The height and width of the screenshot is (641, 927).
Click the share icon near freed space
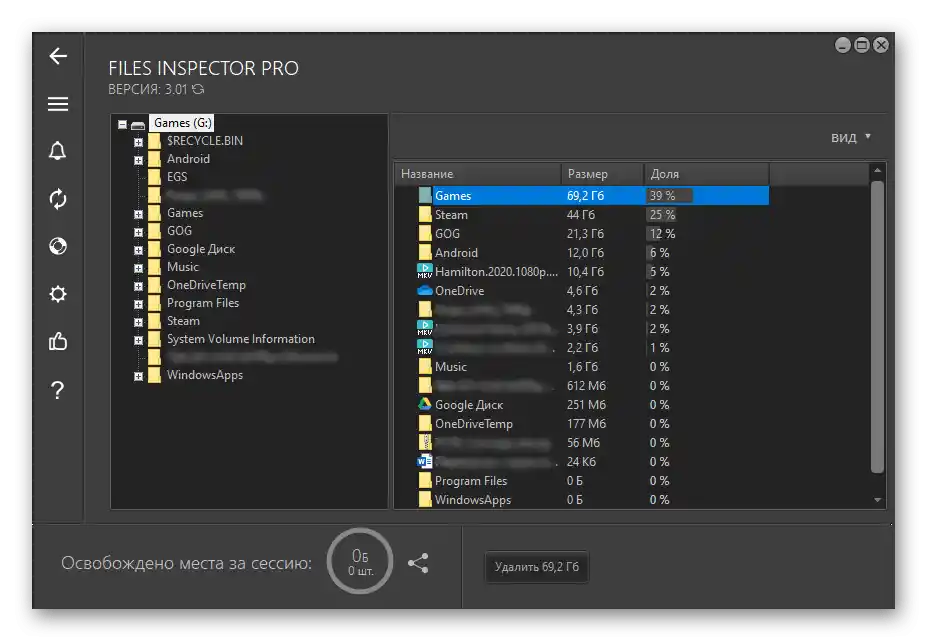[418, 563]
